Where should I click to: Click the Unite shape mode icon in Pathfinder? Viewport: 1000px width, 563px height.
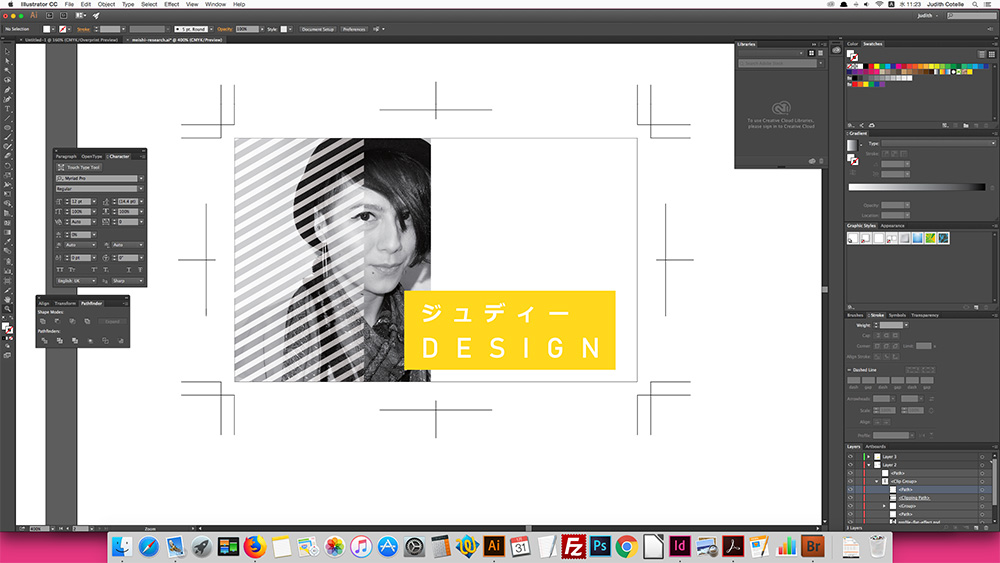(x=43, y=321)
